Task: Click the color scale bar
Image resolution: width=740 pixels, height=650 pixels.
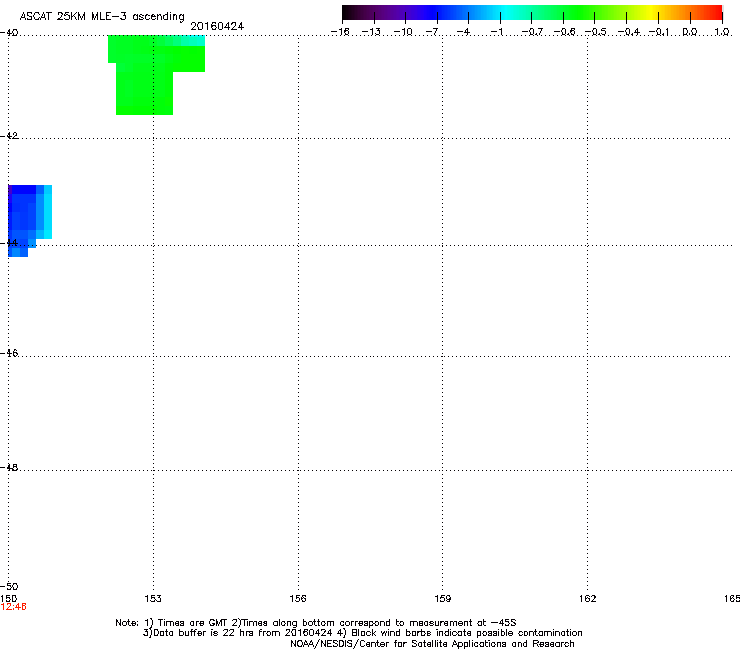Action: [x=532, y=13]
